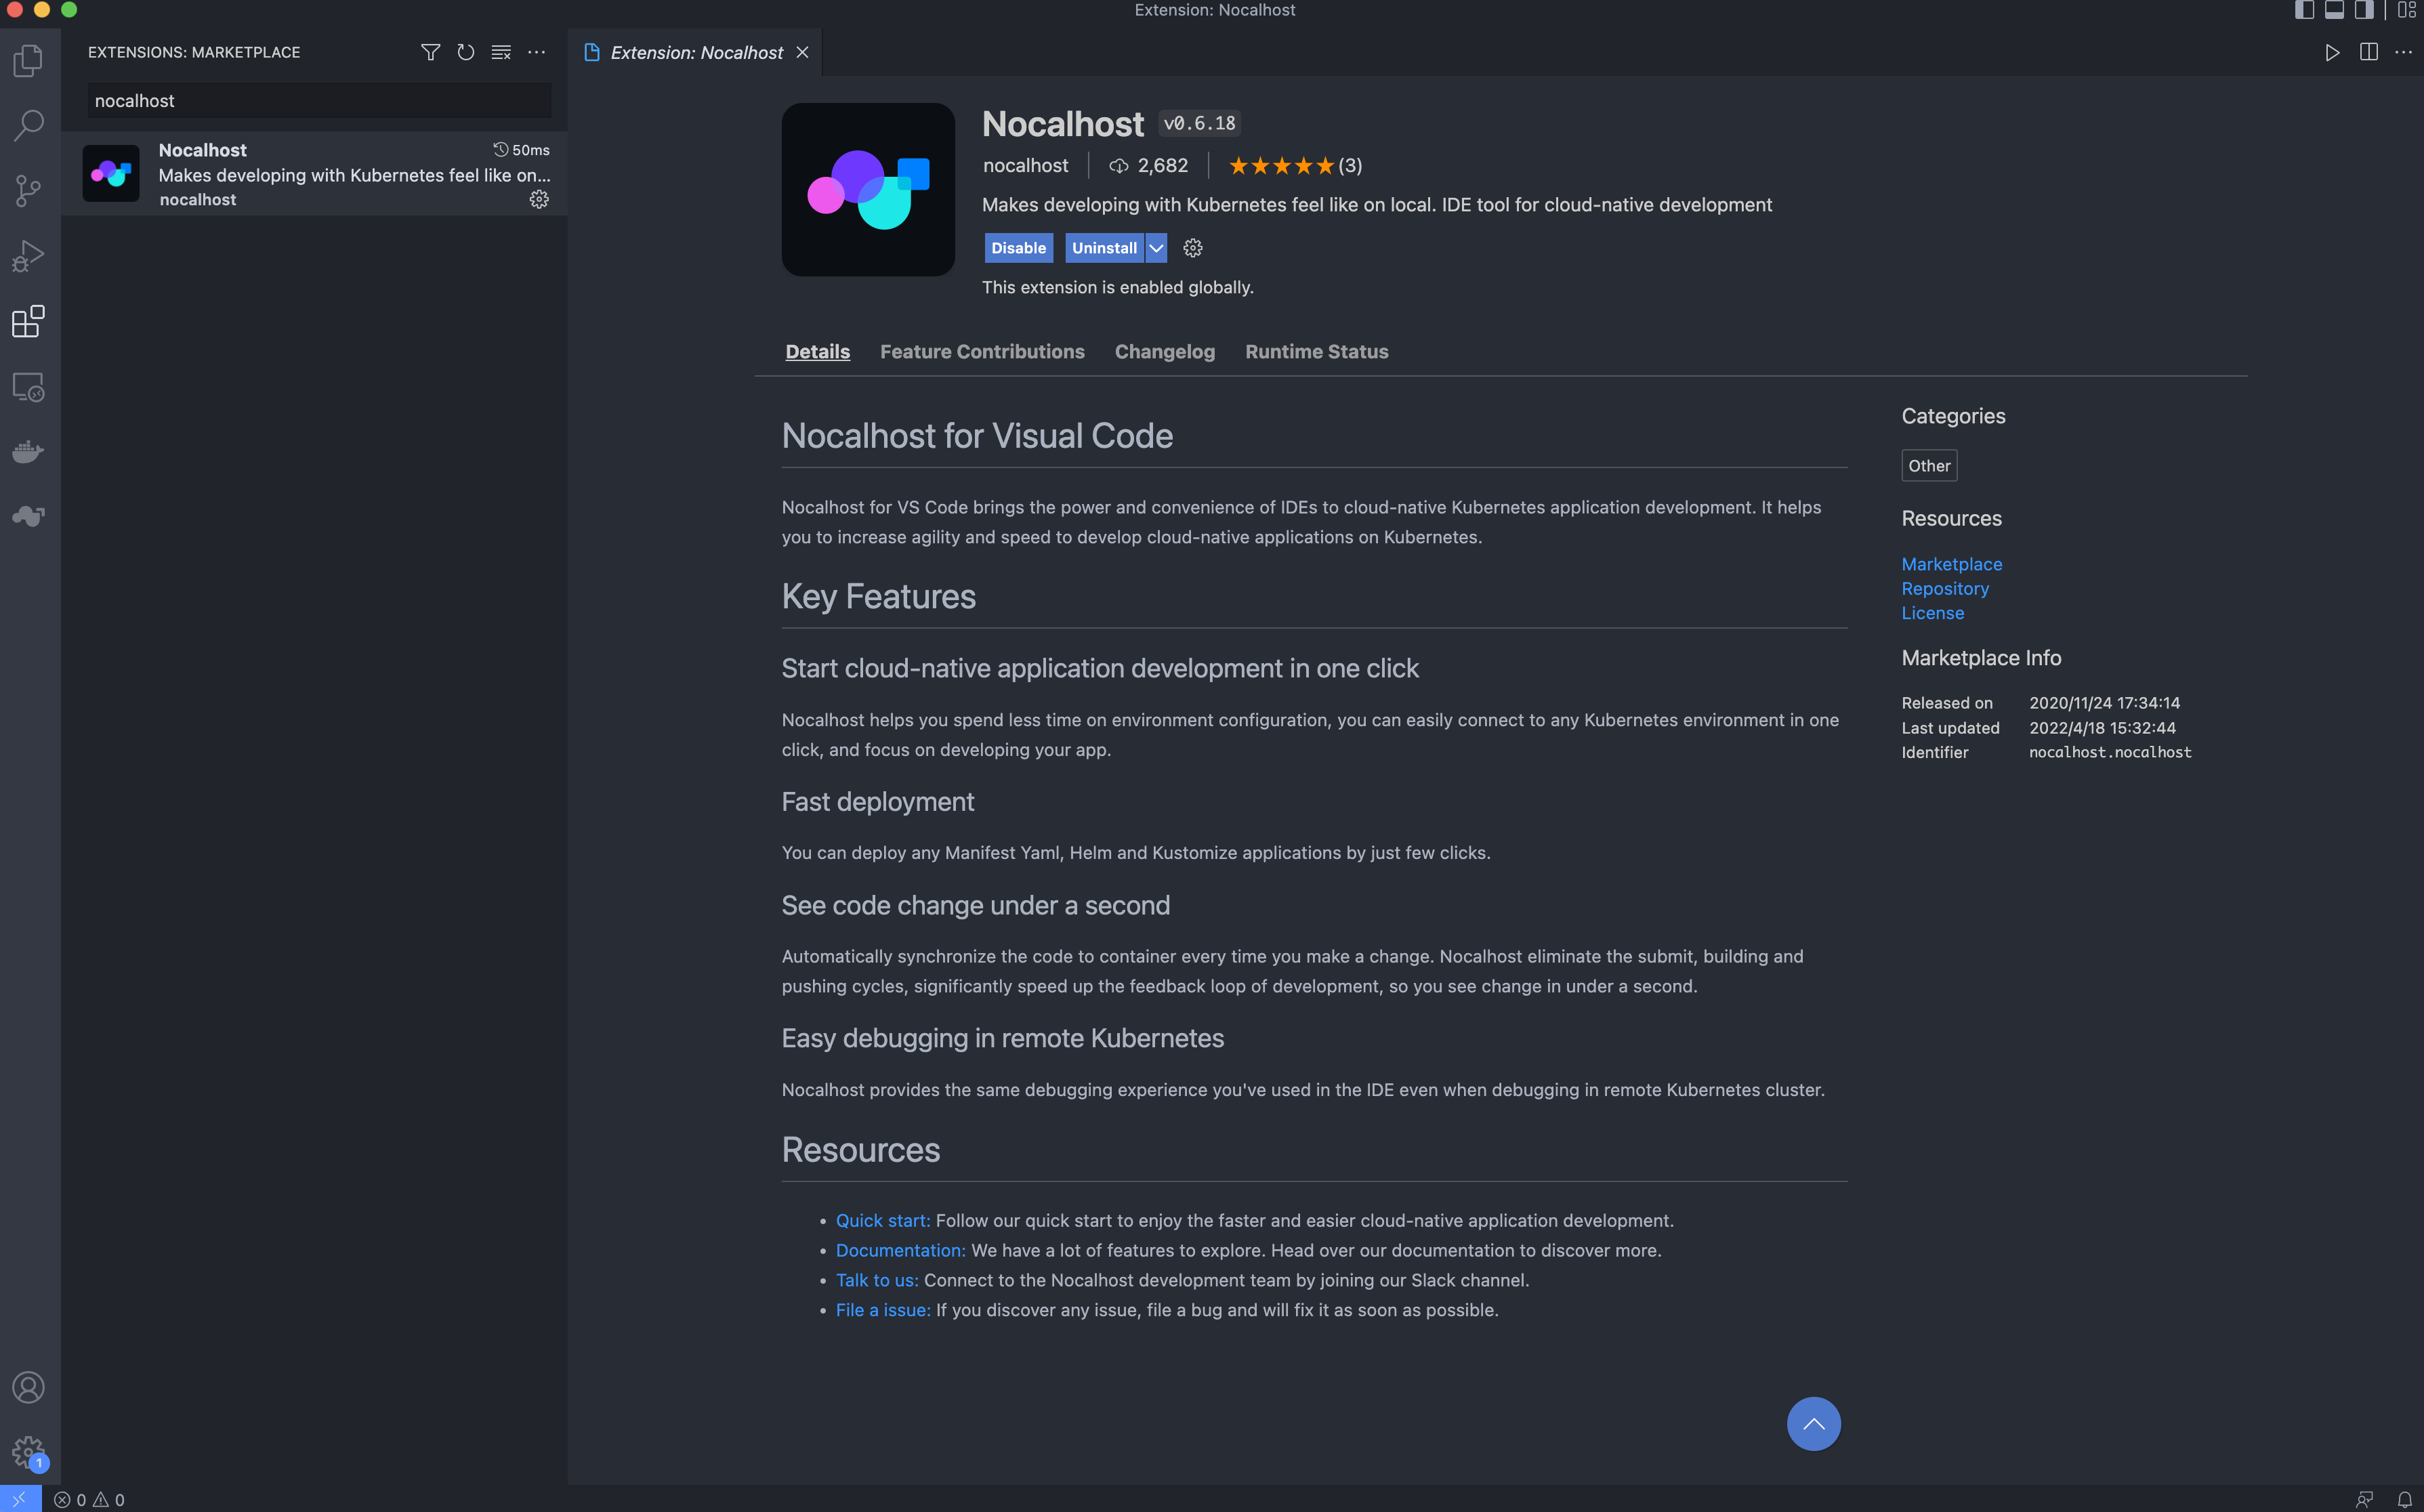Click the Run play icon in editor toolbar
The height and width of the screenshot is (1512, 2424).
[2332, 52]
